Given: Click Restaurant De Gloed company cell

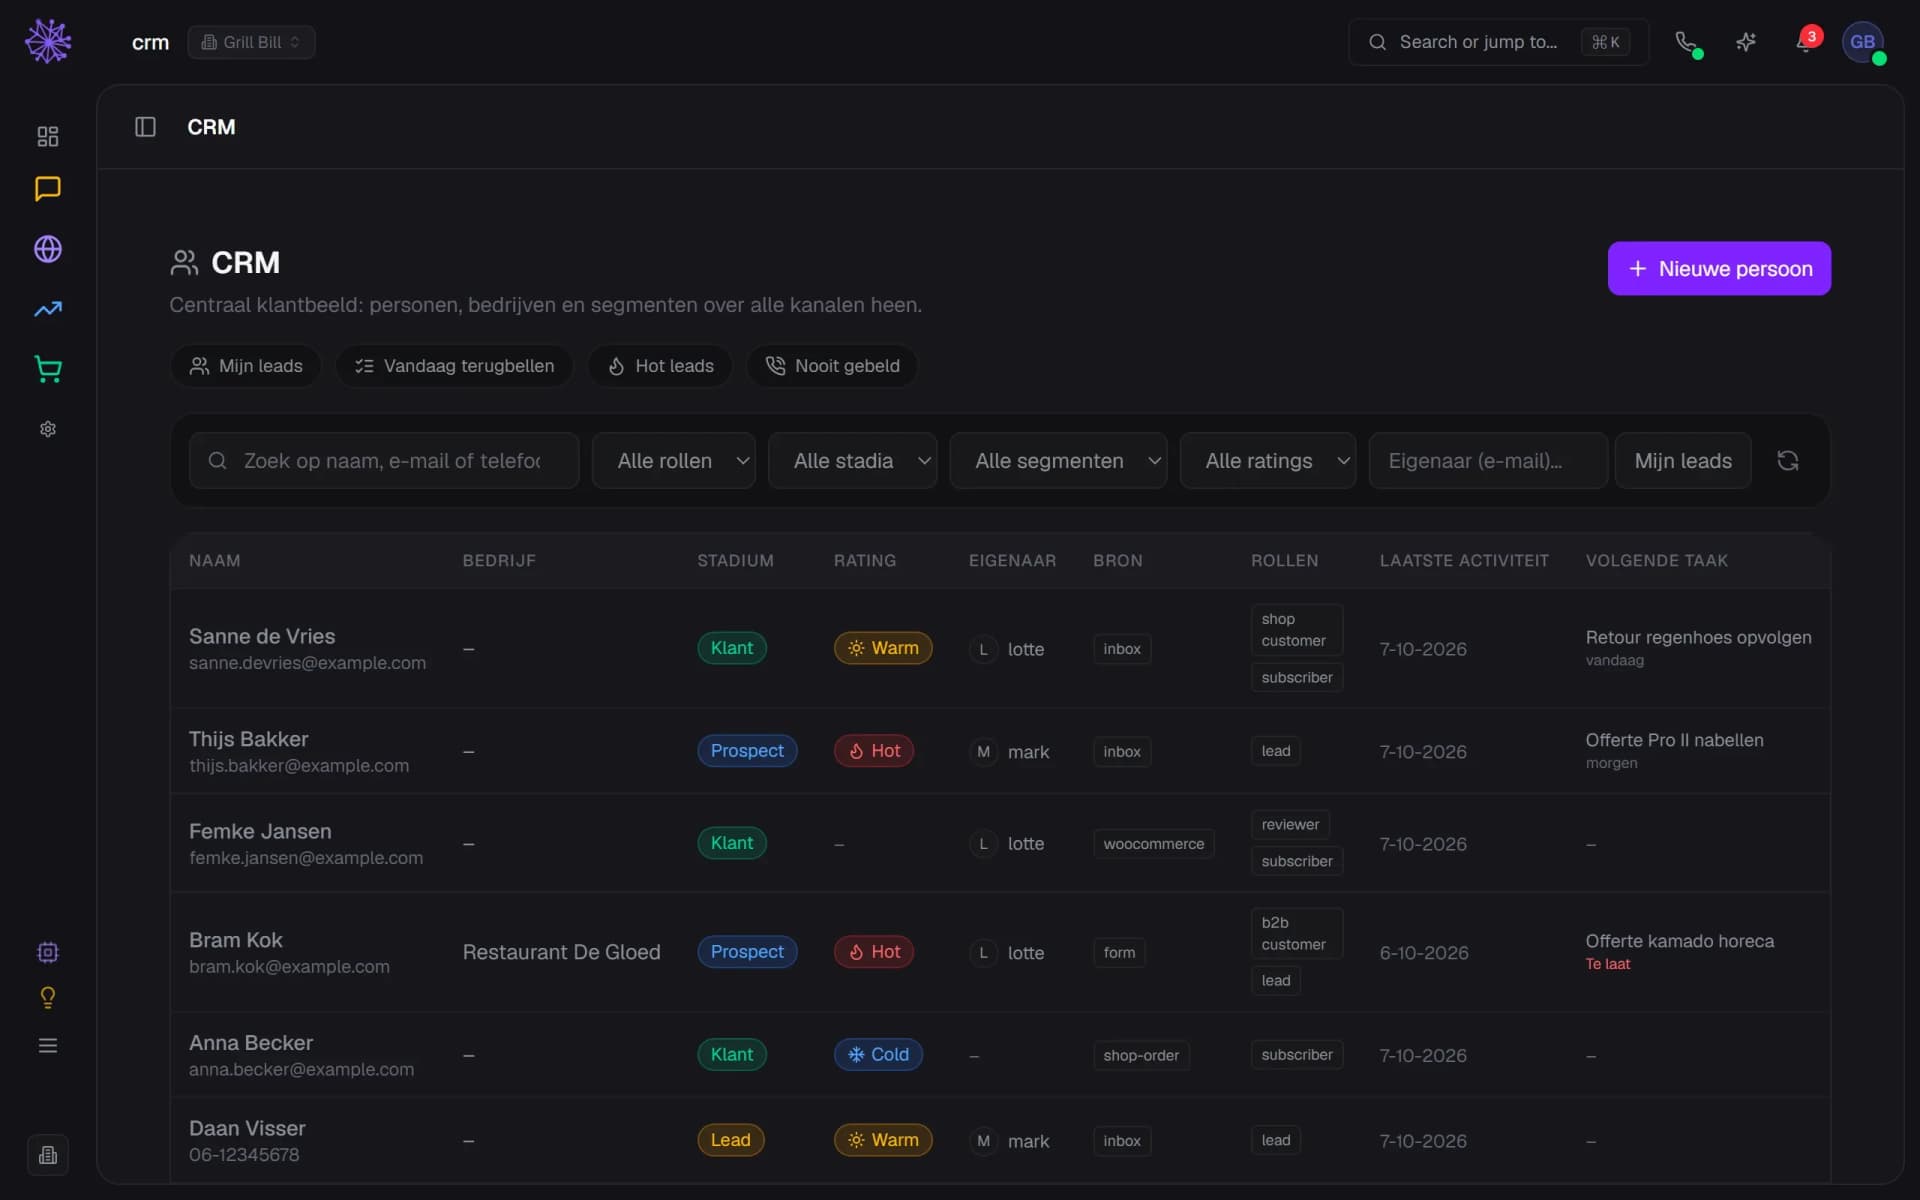Looking at the screenshot, I should (x=561, y=952).
